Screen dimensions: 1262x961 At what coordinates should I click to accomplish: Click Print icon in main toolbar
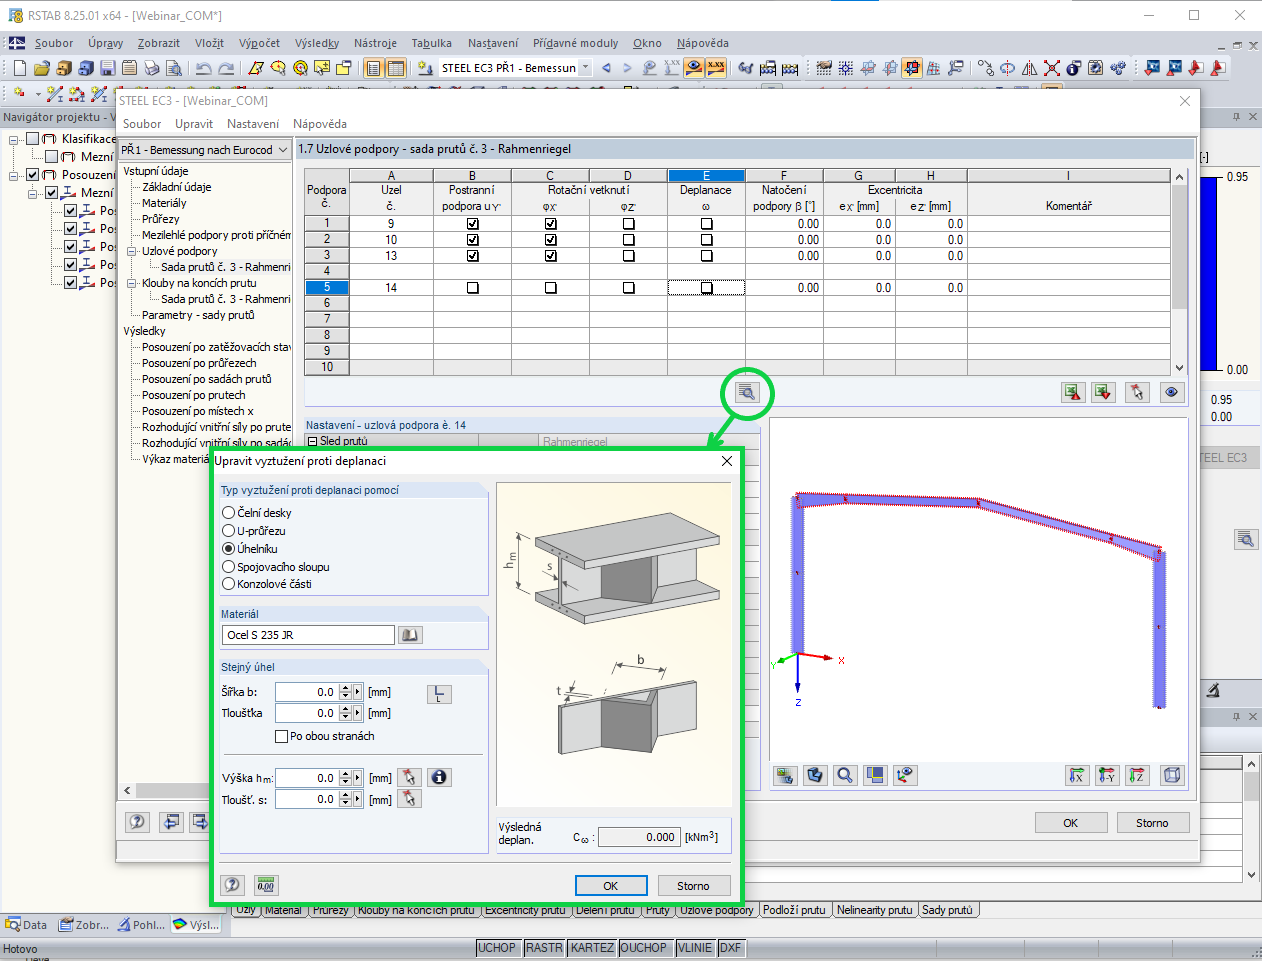pos(151,68)
